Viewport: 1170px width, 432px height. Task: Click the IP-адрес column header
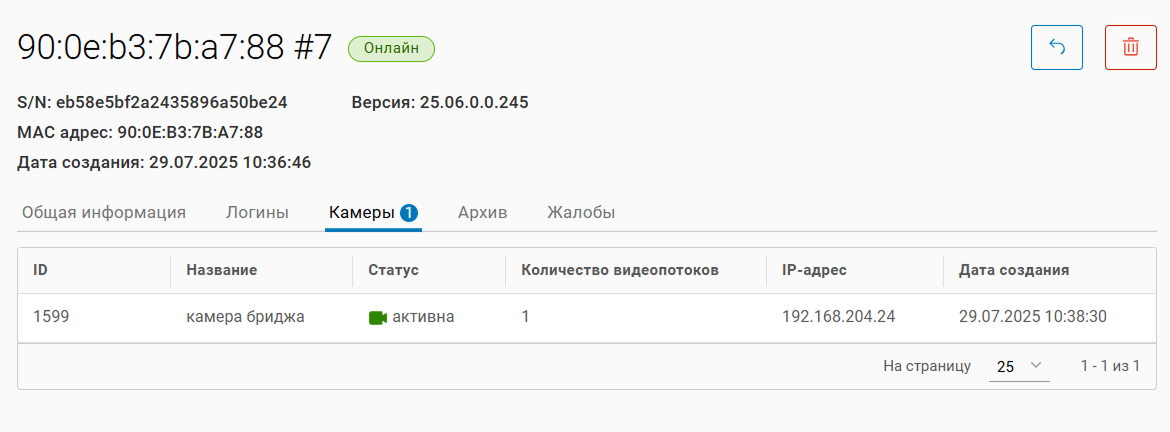[815, 270]
